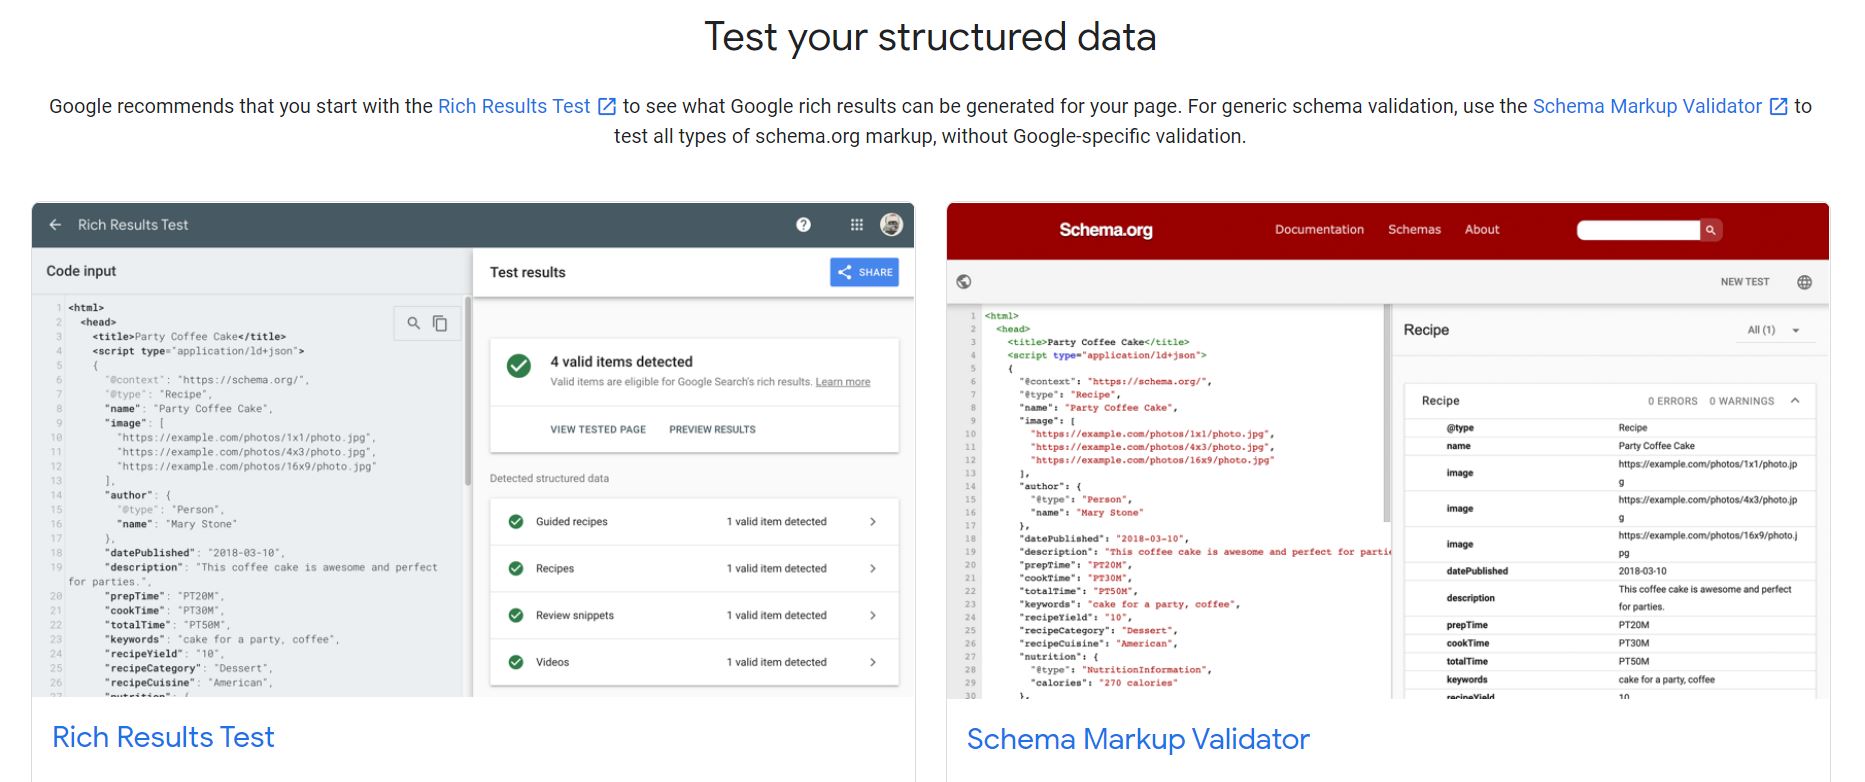1865x782 pixels.
Task: Copy code using the copy icon
Action: (440, 323)
